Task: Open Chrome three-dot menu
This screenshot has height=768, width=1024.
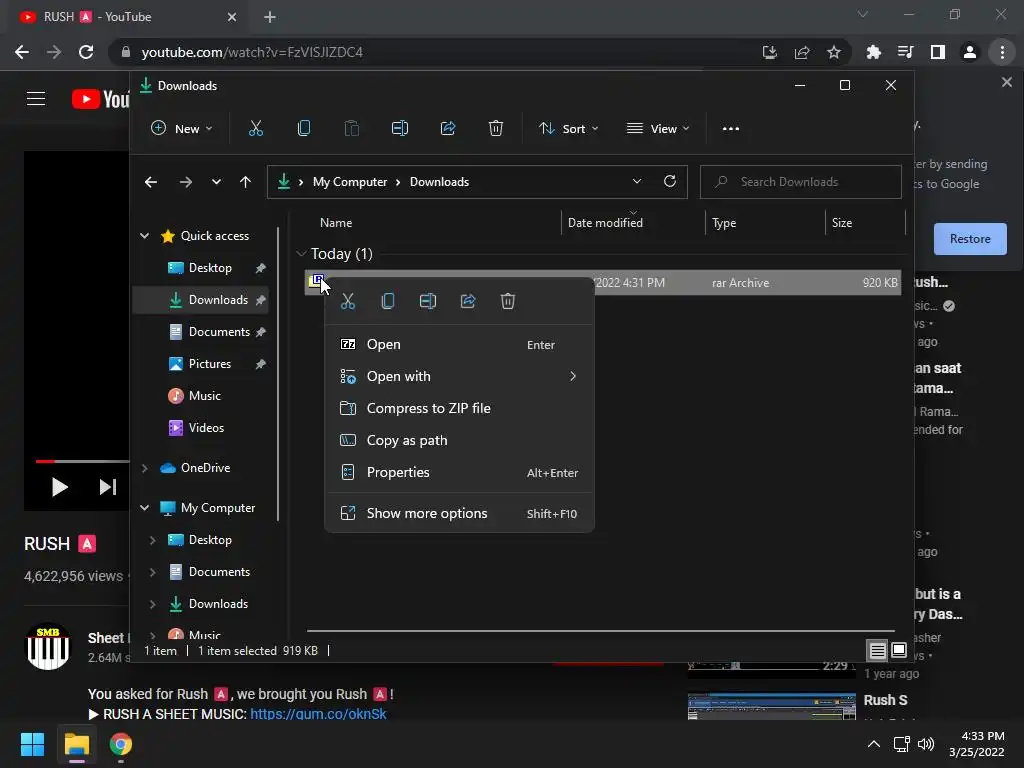Action: [1002, 52]
